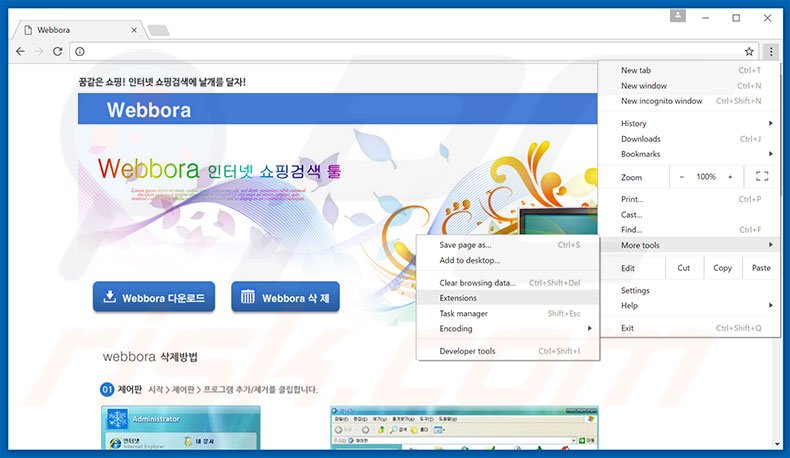This screenshot has width=790, height=458.
Task: Click the Webbora 다운로드 download button
Action: click(154, 297)
